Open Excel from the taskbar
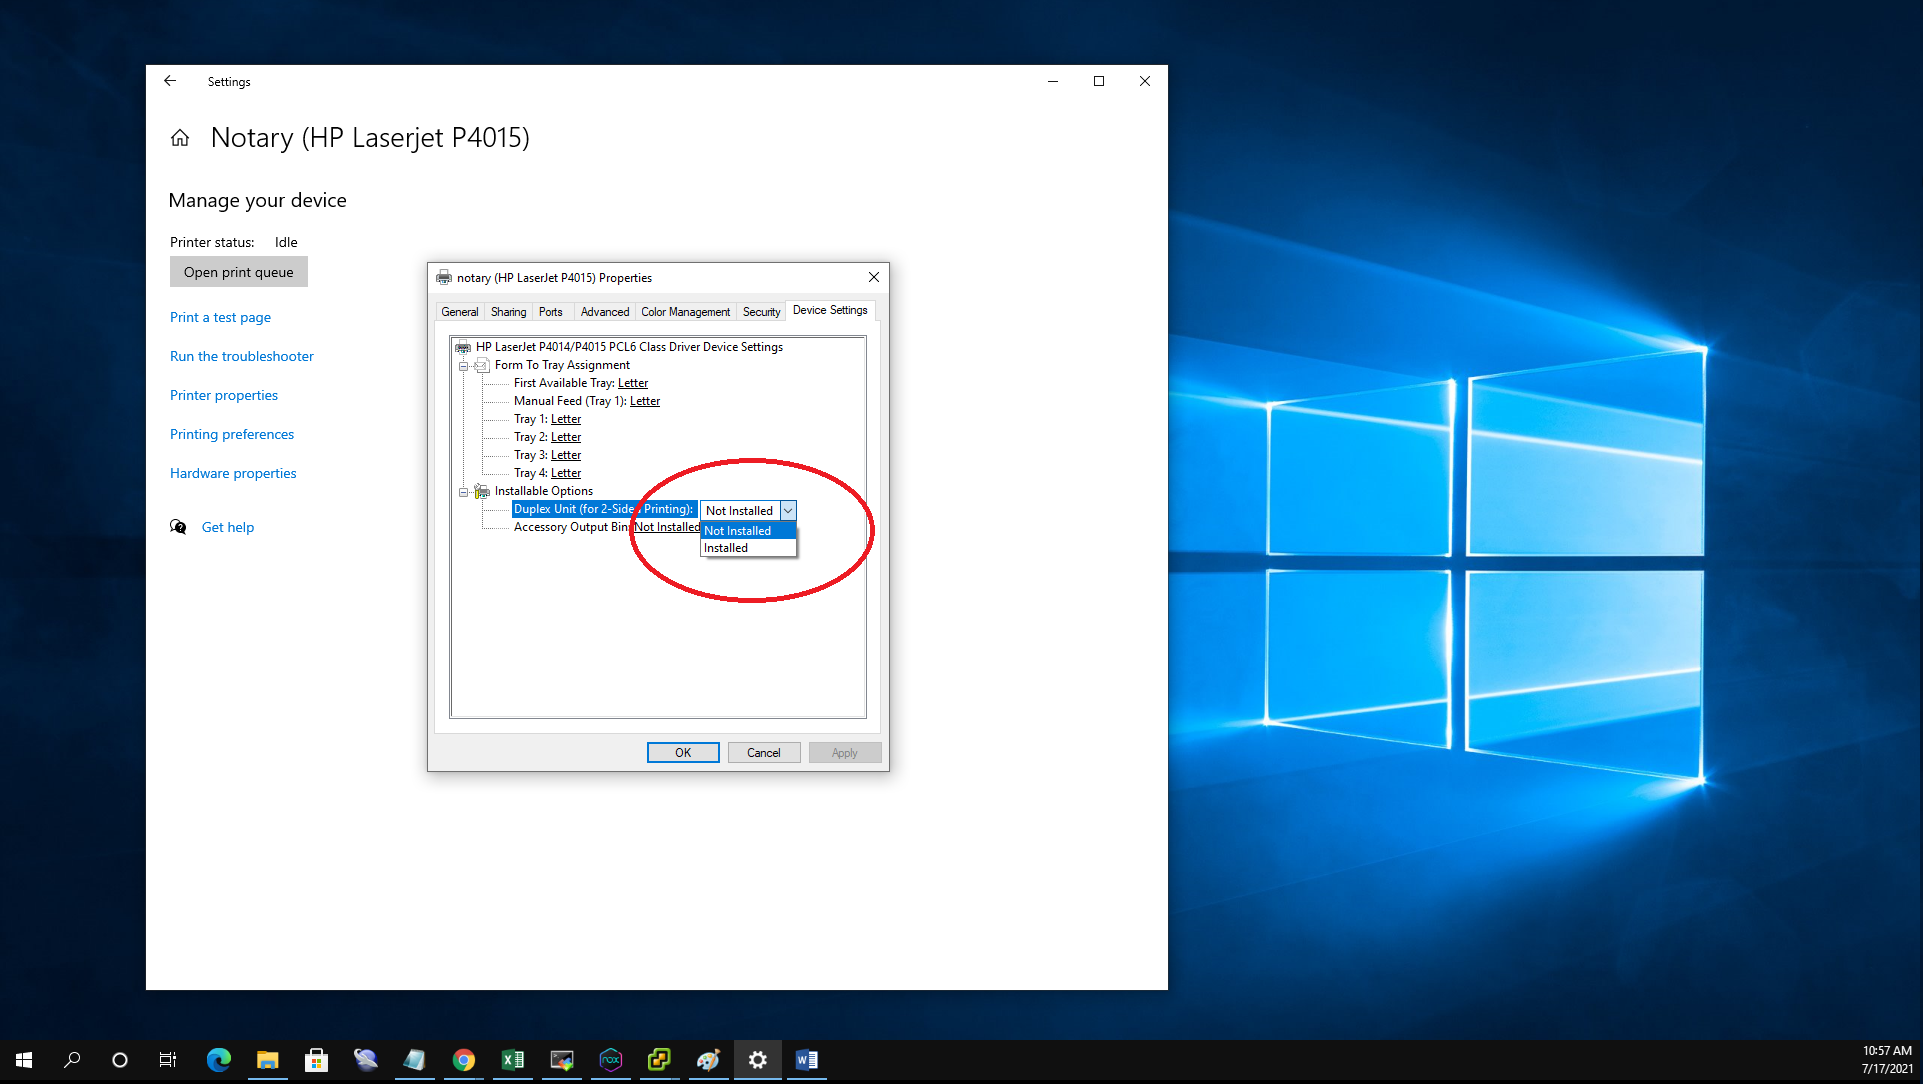Screen dimensions: 1923x1084 click(x=512, y=1060)
